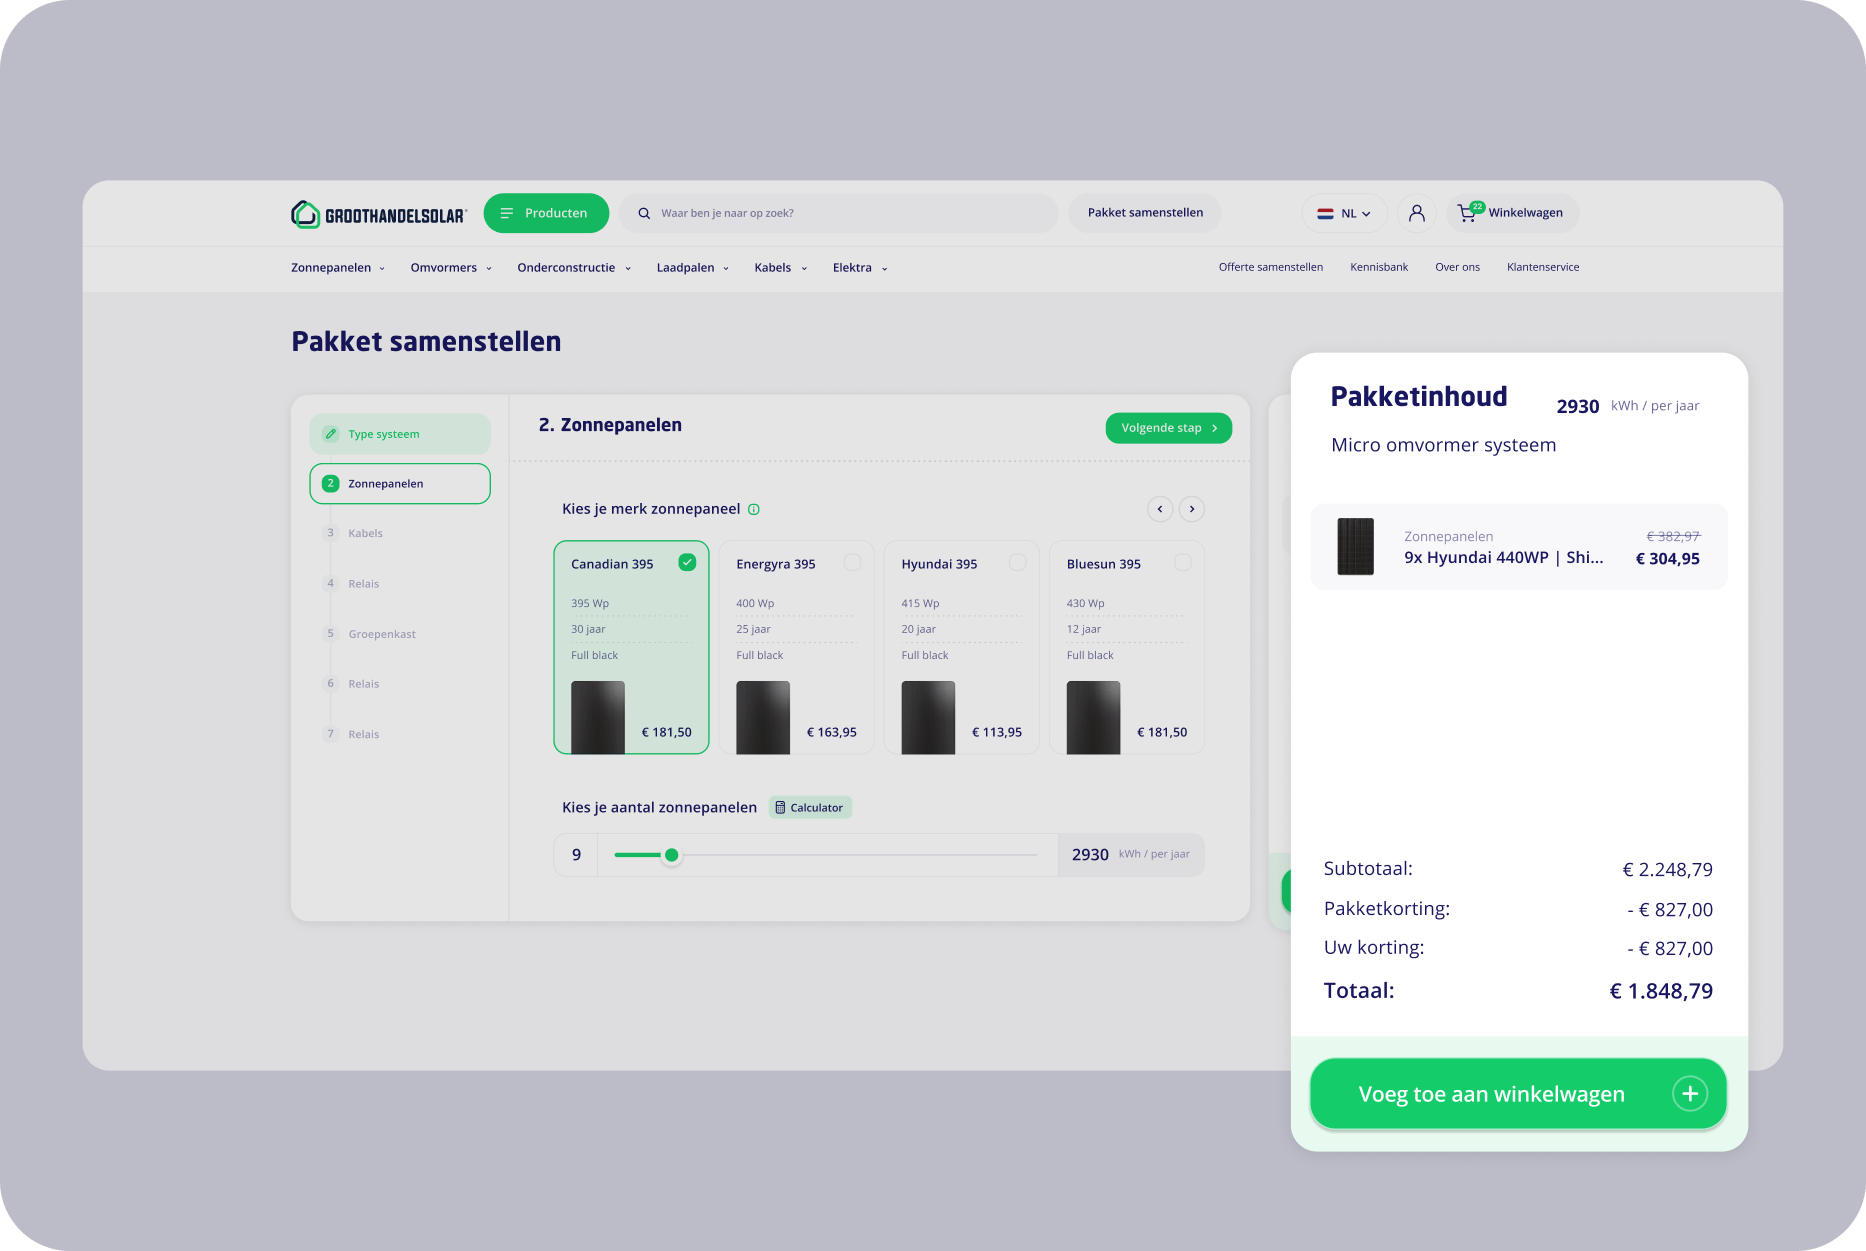Click Pakket samenstellen header button
1866x1251 pixels.
pos(1145,213)
